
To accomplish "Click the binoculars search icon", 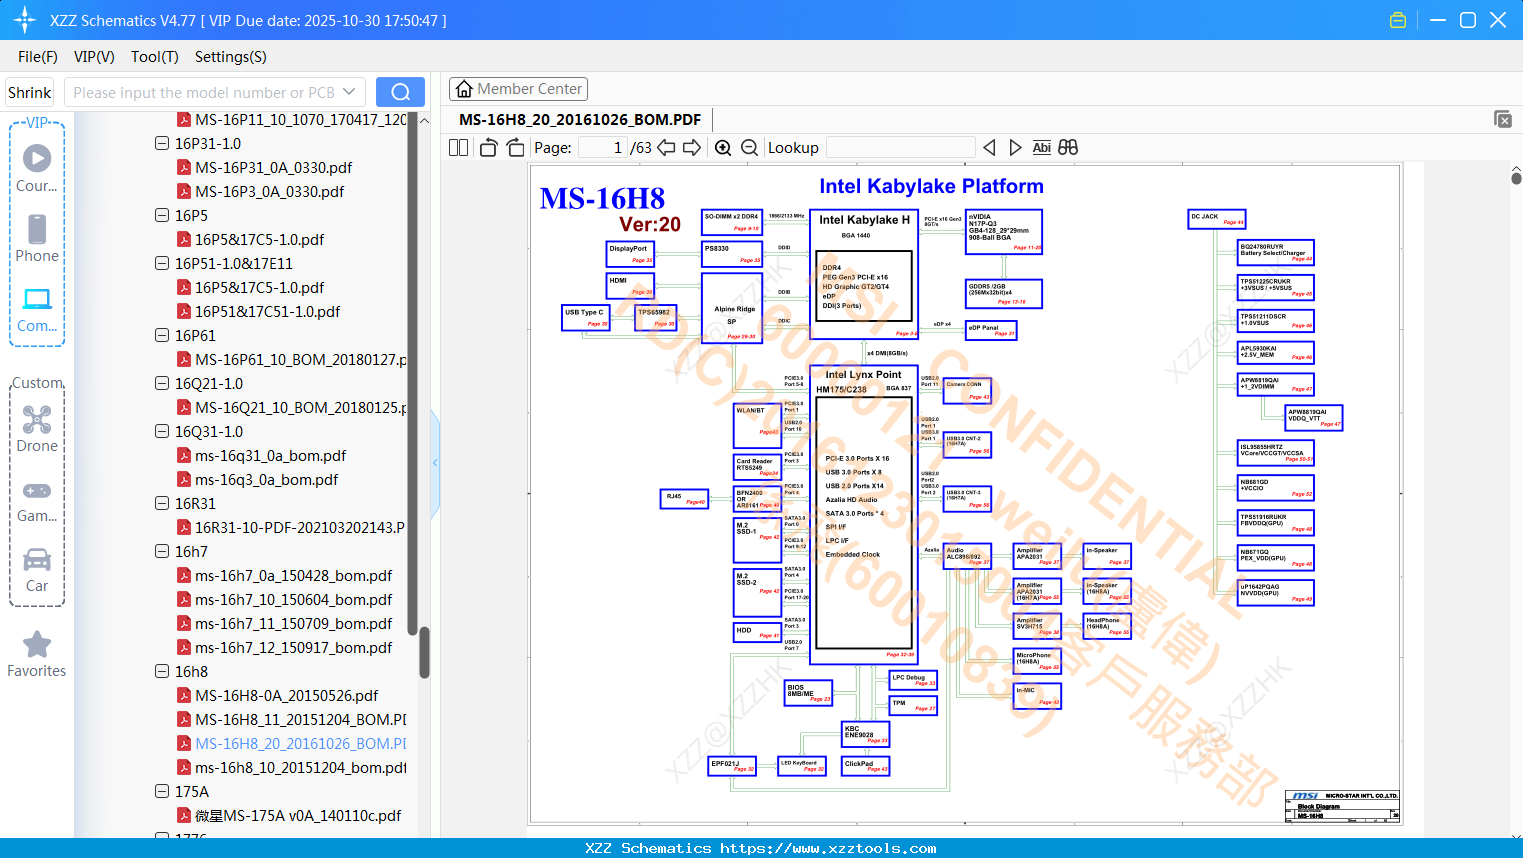I will [1068, 148].
